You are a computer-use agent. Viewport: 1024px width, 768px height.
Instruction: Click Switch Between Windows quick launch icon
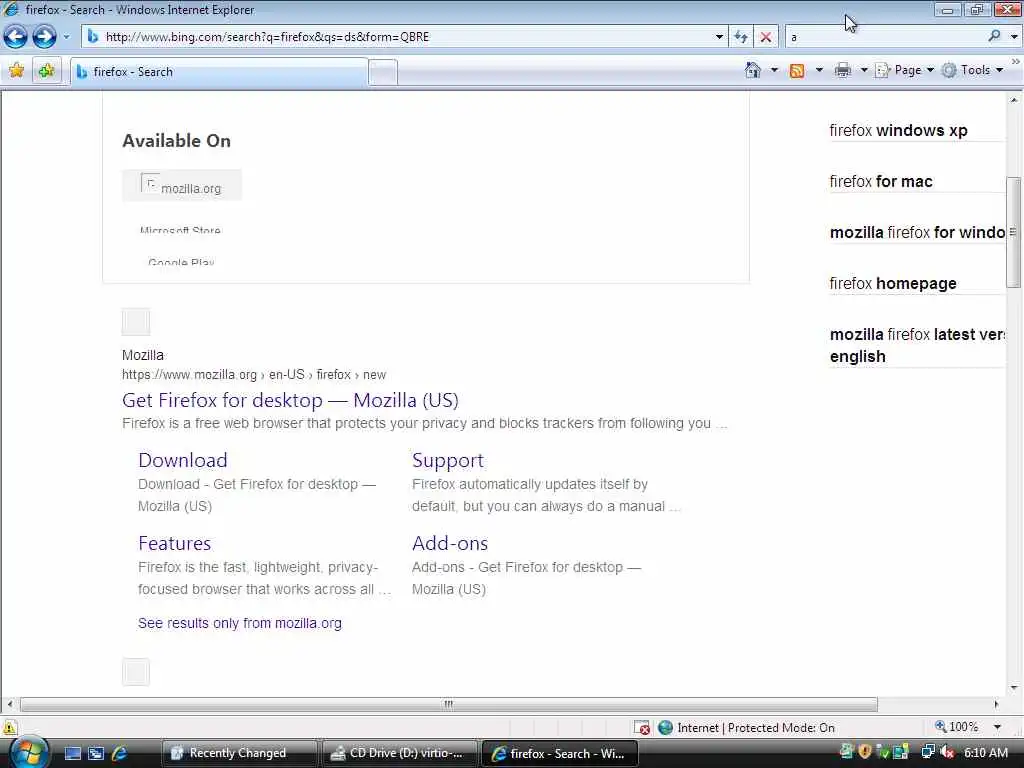click(x=96, y=754)
